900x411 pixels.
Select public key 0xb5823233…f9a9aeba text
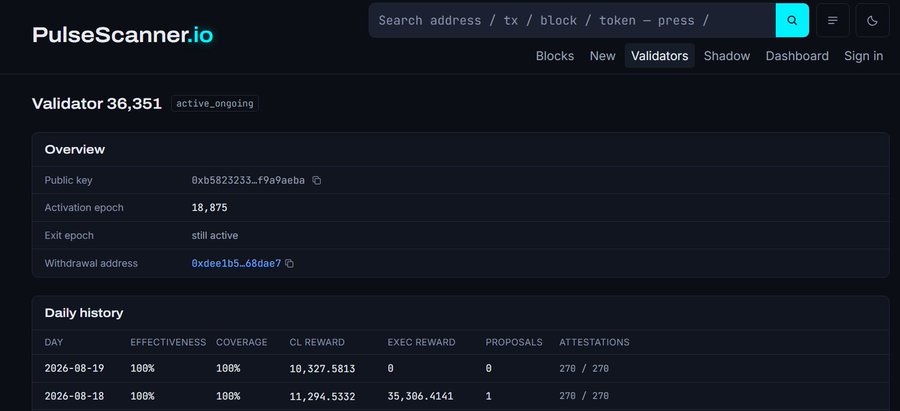click(x=248, y=180)
